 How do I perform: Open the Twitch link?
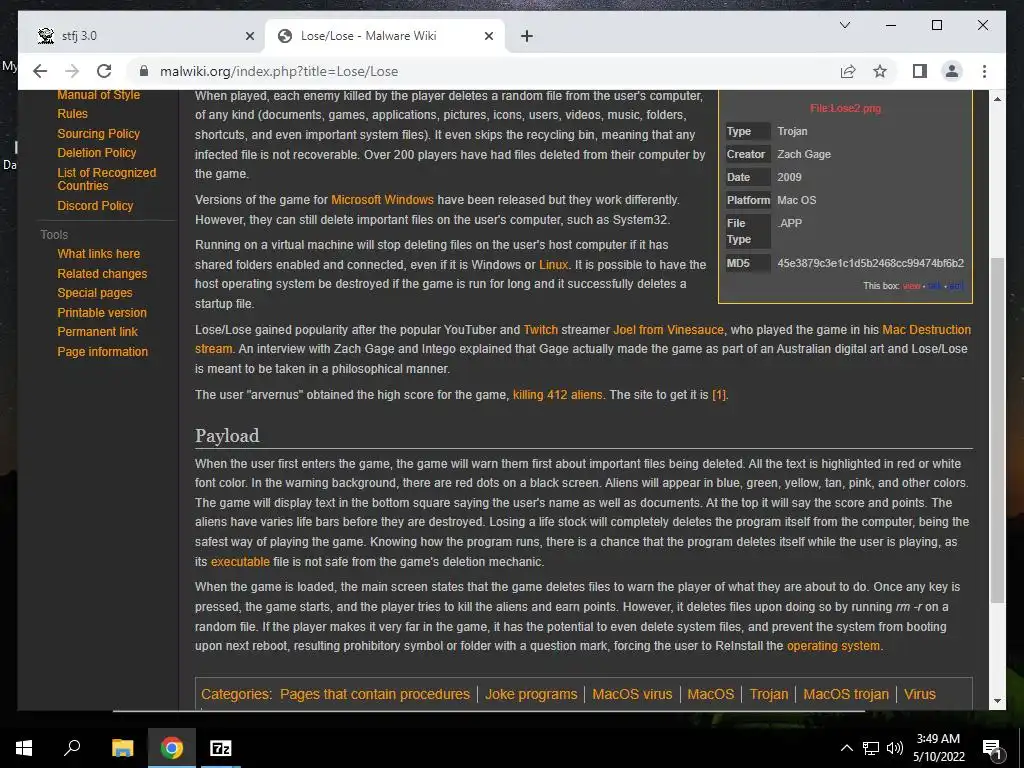[541, 330]
